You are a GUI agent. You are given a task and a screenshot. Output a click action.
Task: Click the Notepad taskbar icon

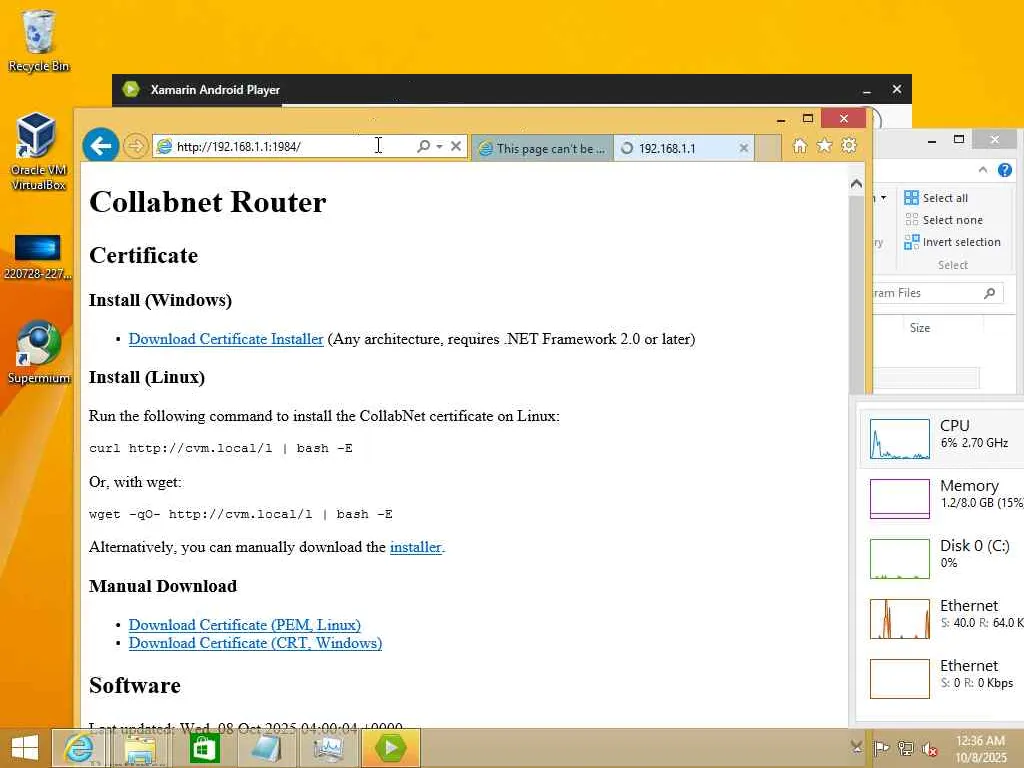[266, 748]
